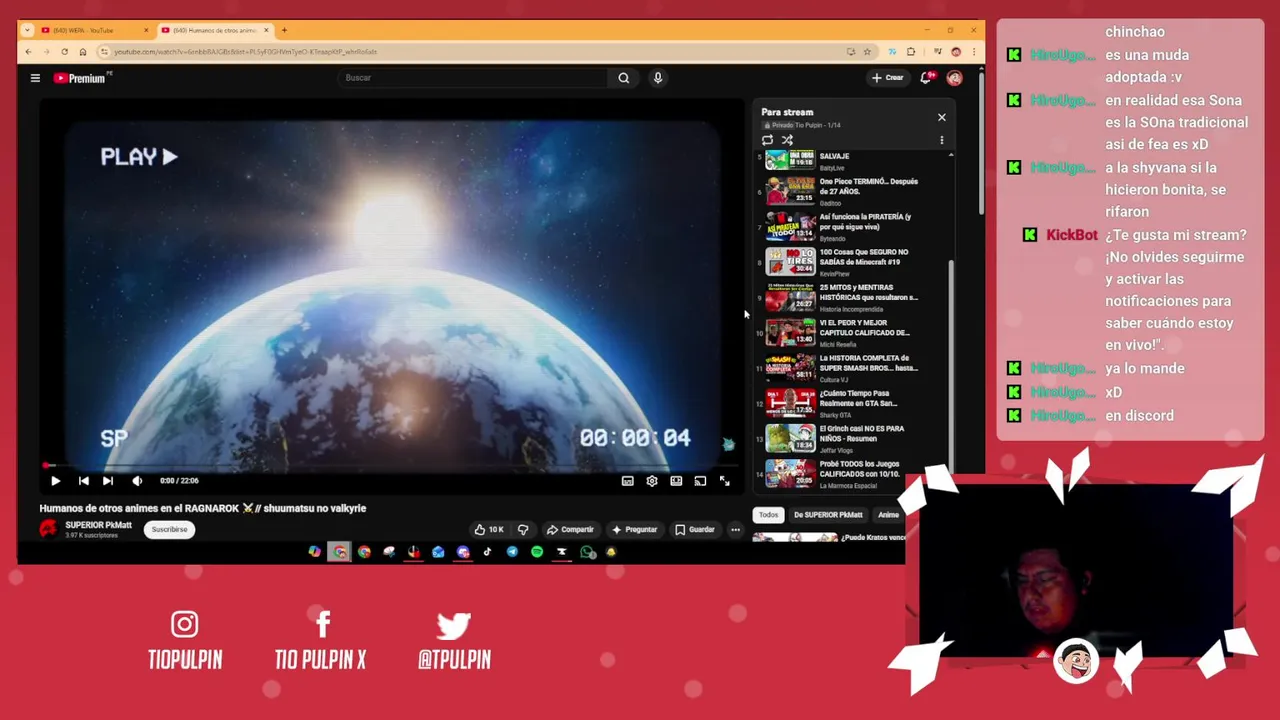Image resolution: width=1280 pixels, height=720 pixels.
Task: Activate voice search microphone
Action: coord(657,78)
